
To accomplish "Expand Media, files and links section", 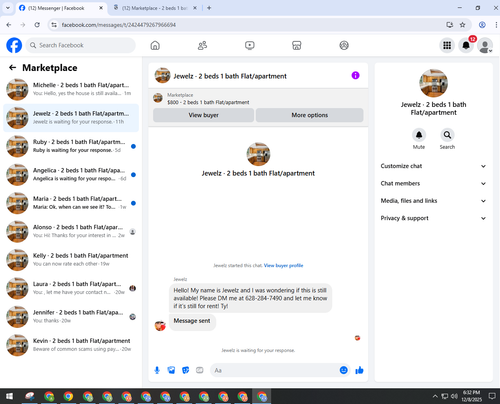I will point(433,201).
